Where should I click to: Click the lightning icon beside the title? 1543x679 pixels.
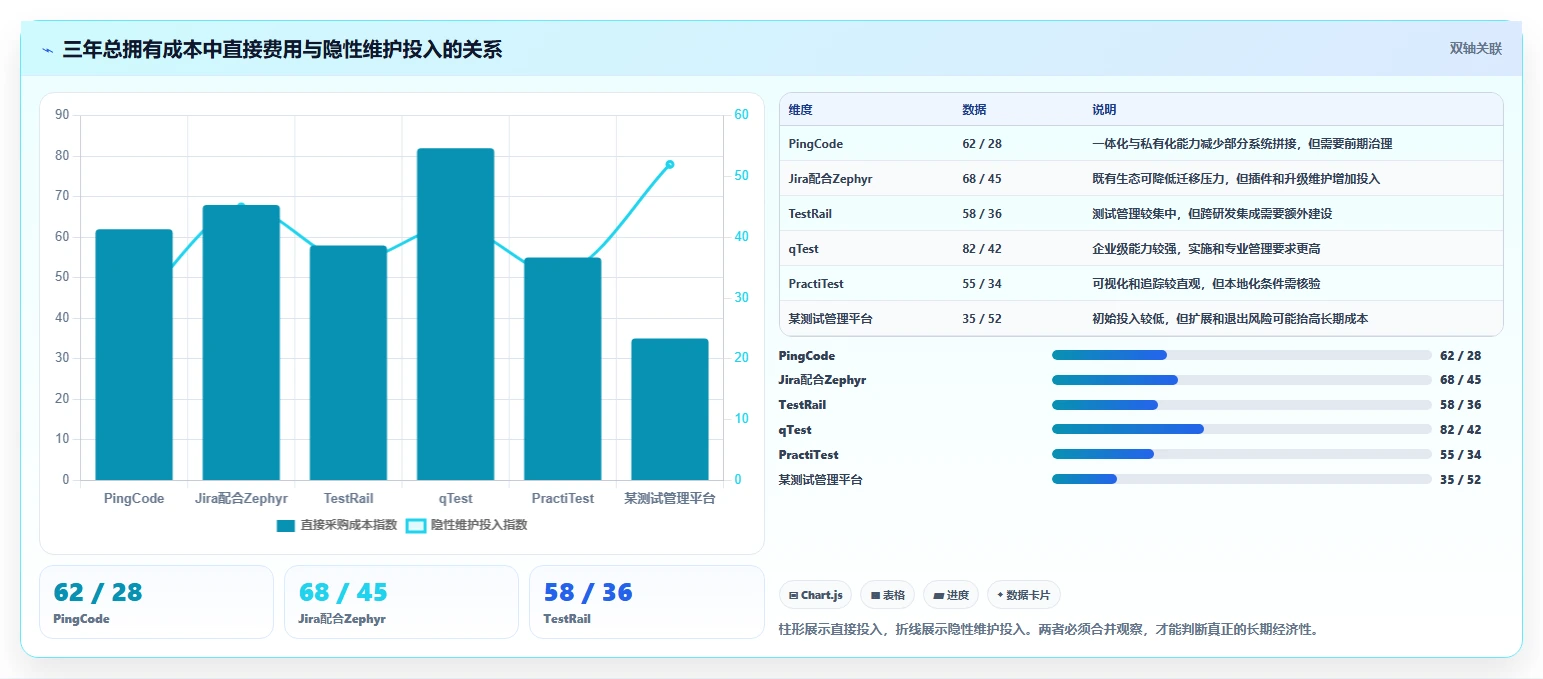47,49
